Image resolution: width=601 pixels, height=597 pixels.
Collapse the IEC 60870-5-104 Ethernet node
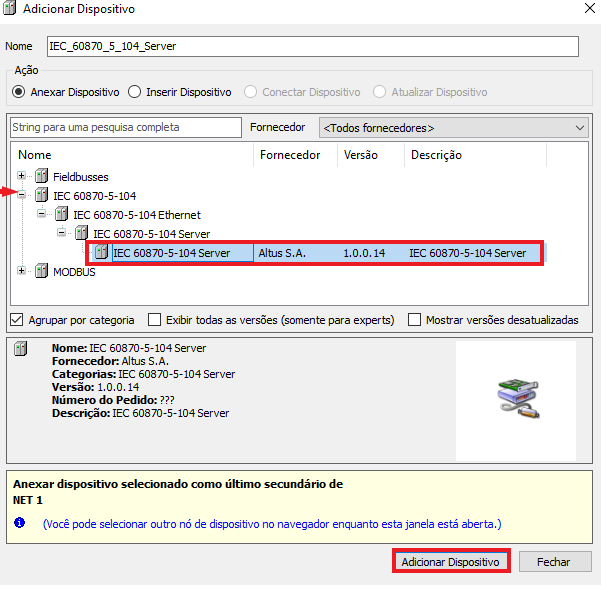[43, 215]
